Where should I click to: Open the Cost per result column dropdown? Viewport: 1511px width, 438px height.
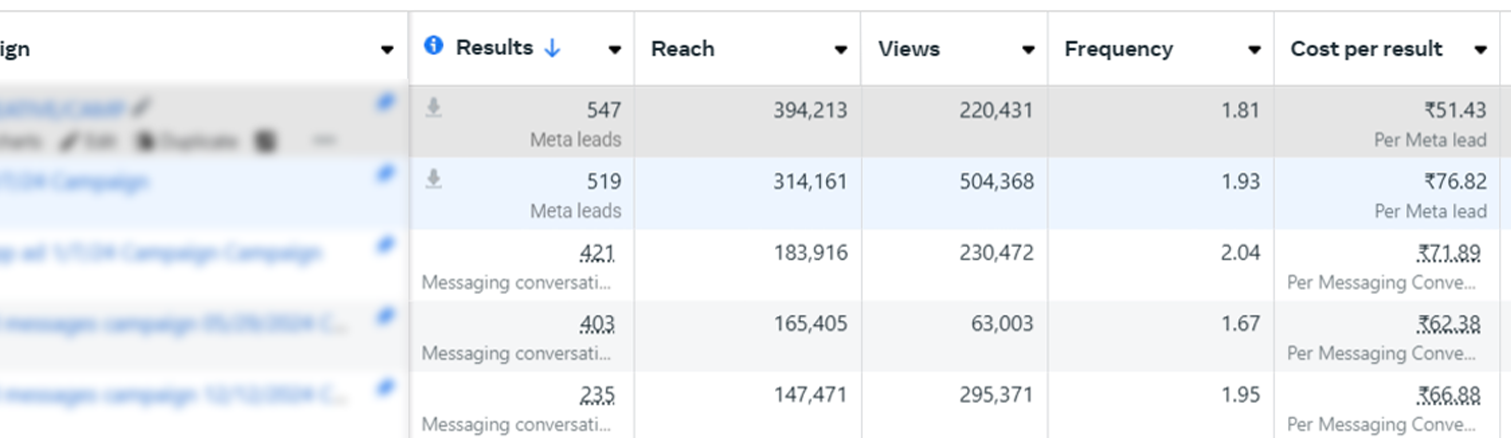click(1480, 50)
